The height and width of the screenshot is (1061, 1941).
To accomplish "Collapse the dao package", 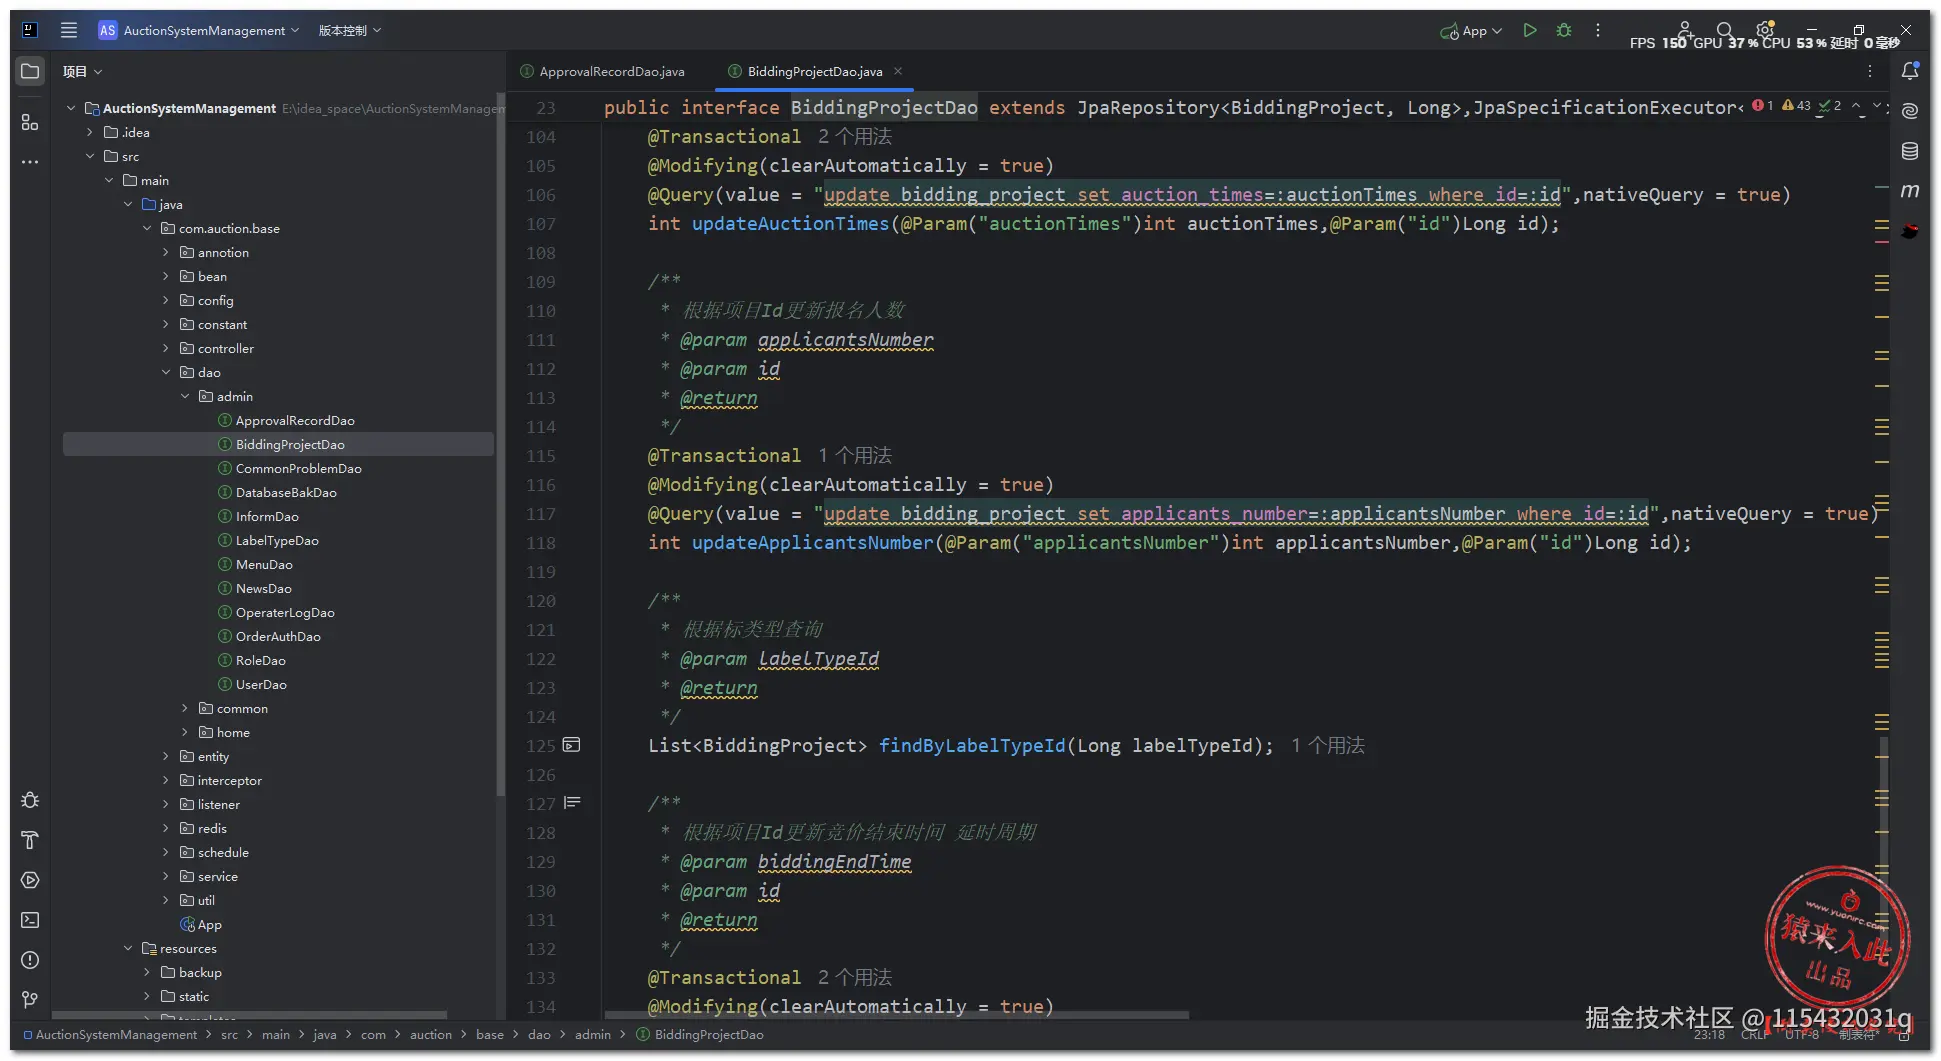I will click(x=166, y=372).
